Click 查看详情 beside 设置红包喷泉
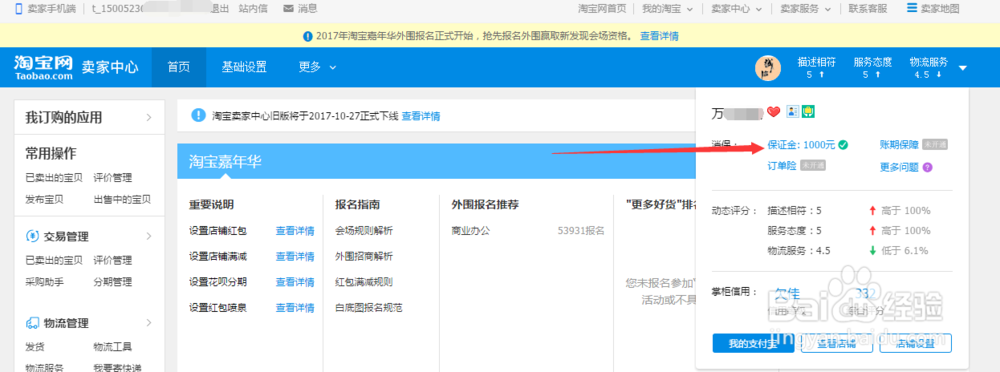Viewport: 1000px width, 372px height. tap(295, 308)
